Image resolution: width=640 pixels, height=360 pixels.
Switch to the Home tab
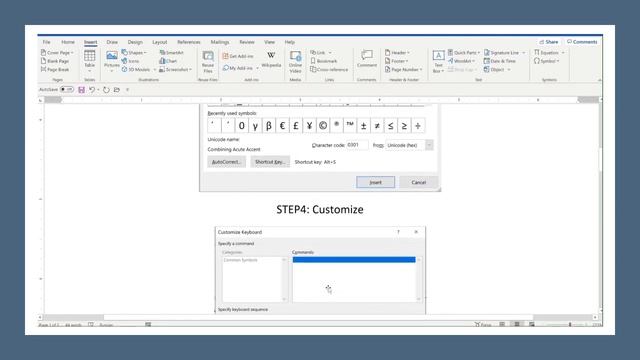point(68,42)
